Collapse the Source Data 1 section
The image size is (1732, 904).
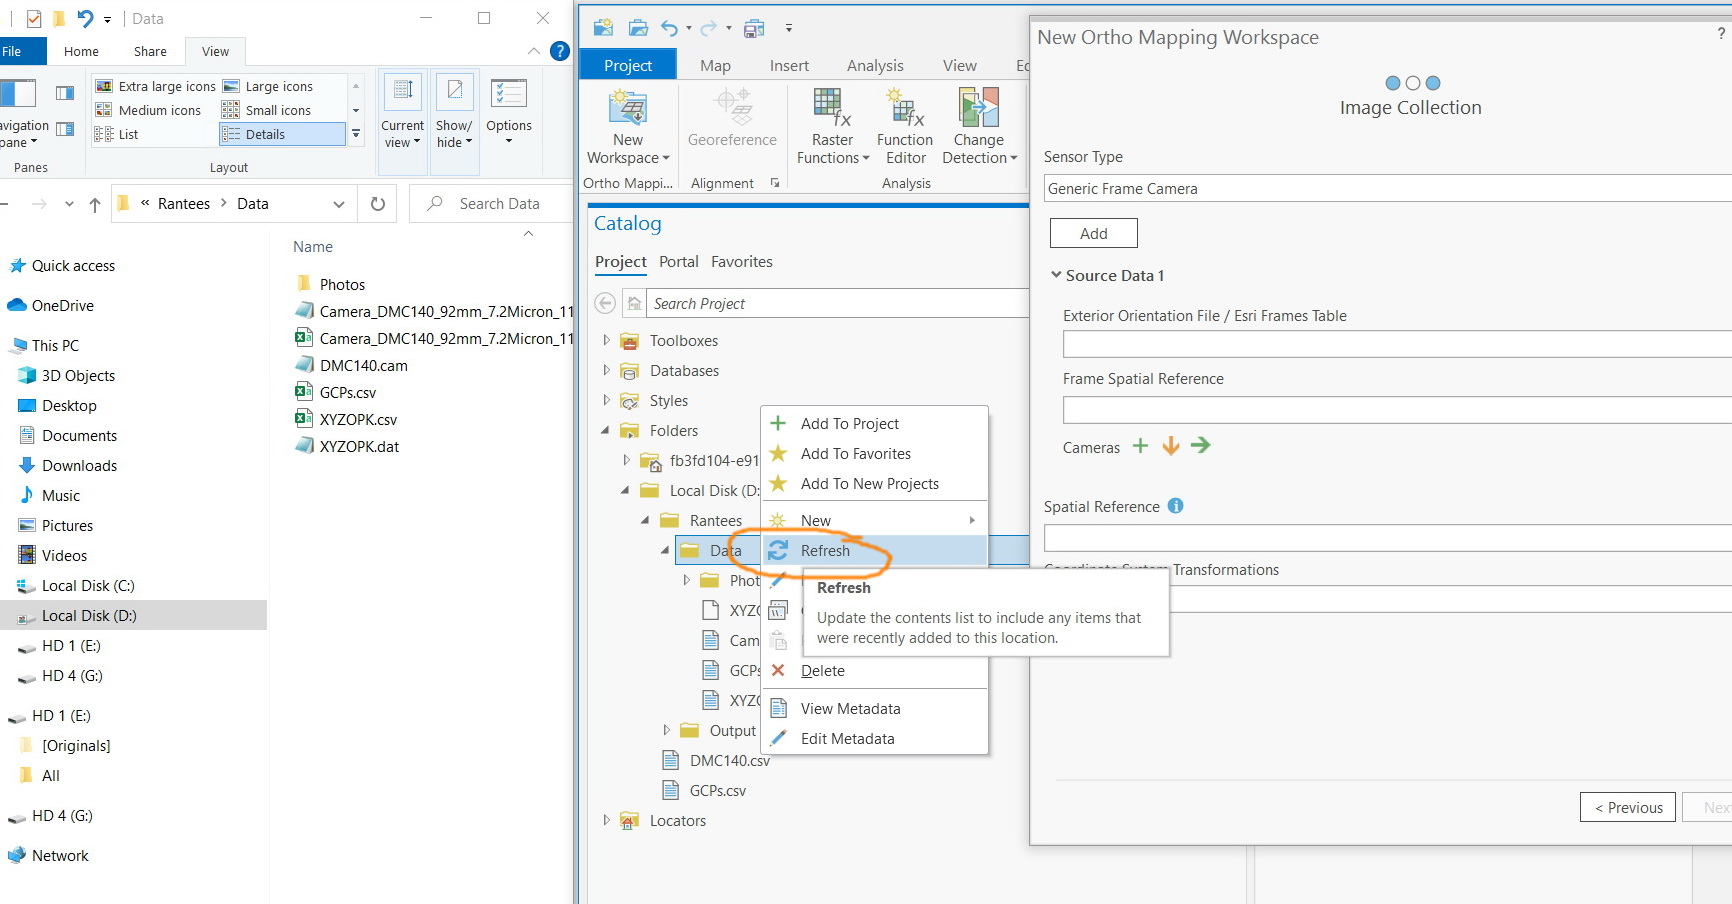(1056, 275)
